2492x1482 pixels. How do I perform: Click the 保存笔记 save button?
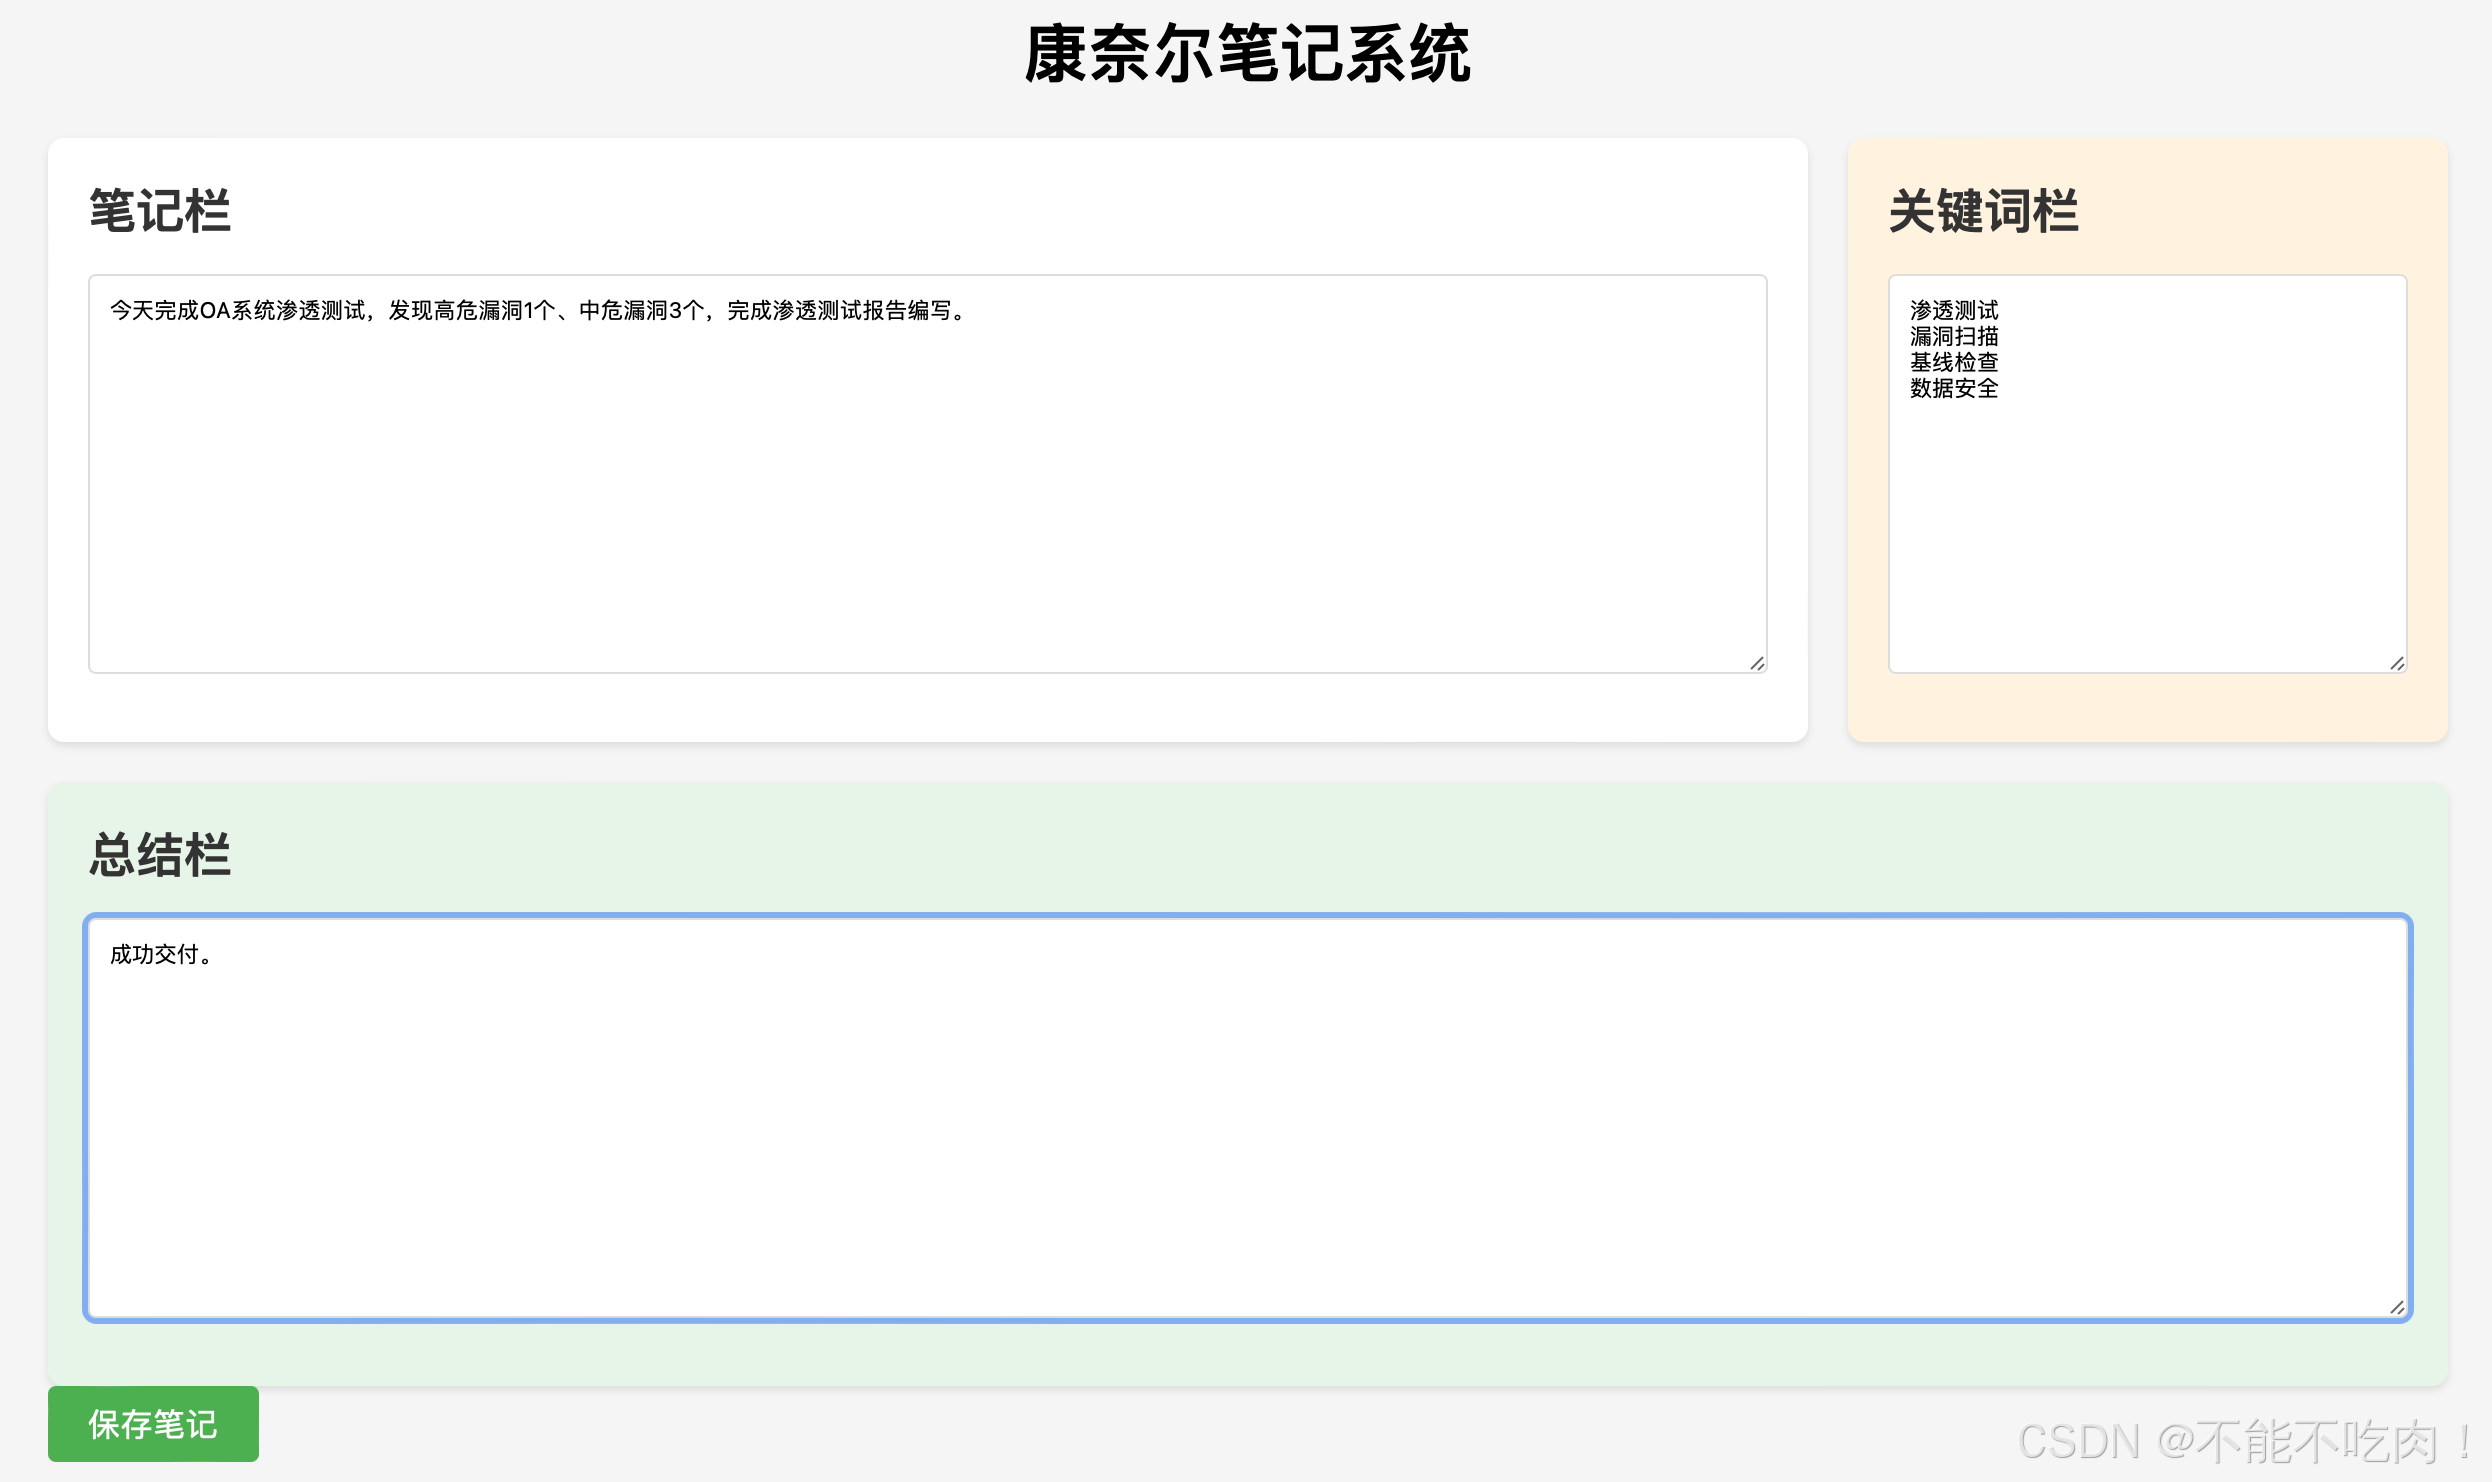(x=153, y=1423)
